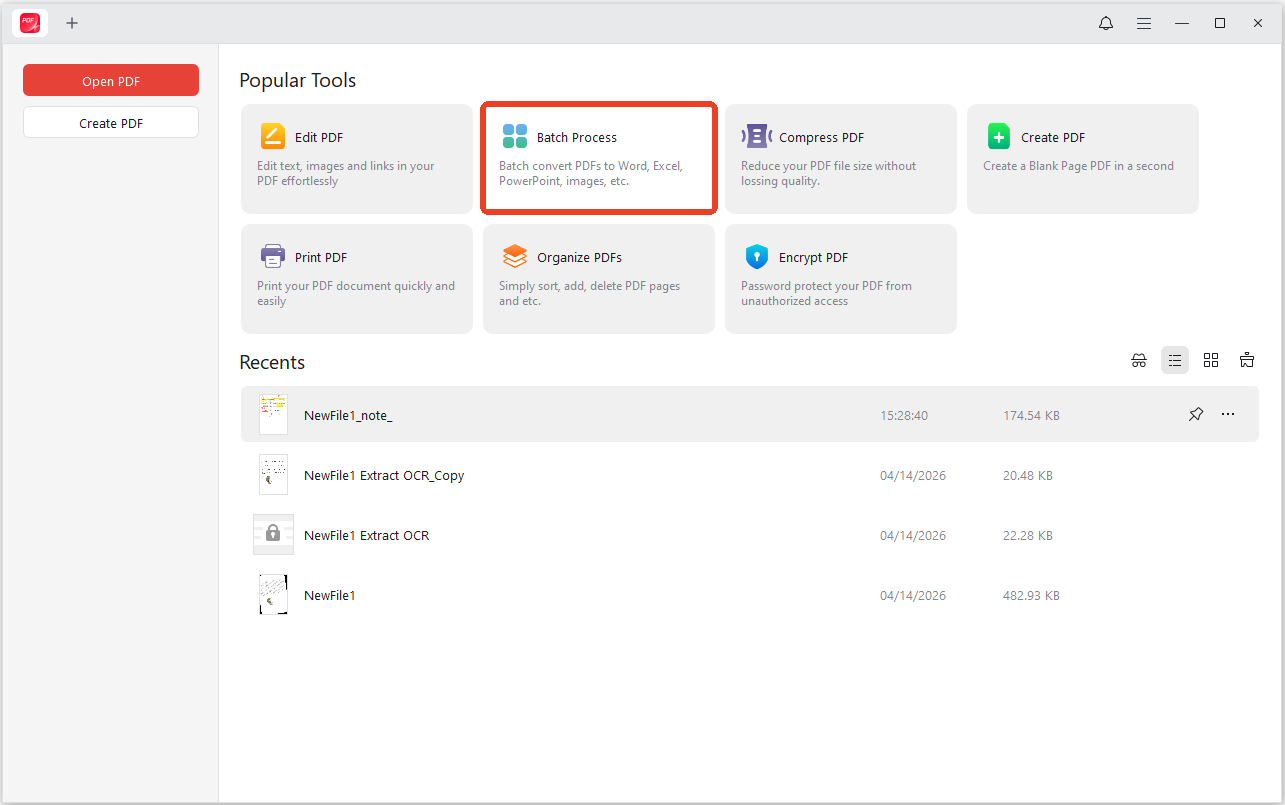Screen dimensions: 1285x805
Task: Click the notifications bell icon
Action: coord(1105,22)
